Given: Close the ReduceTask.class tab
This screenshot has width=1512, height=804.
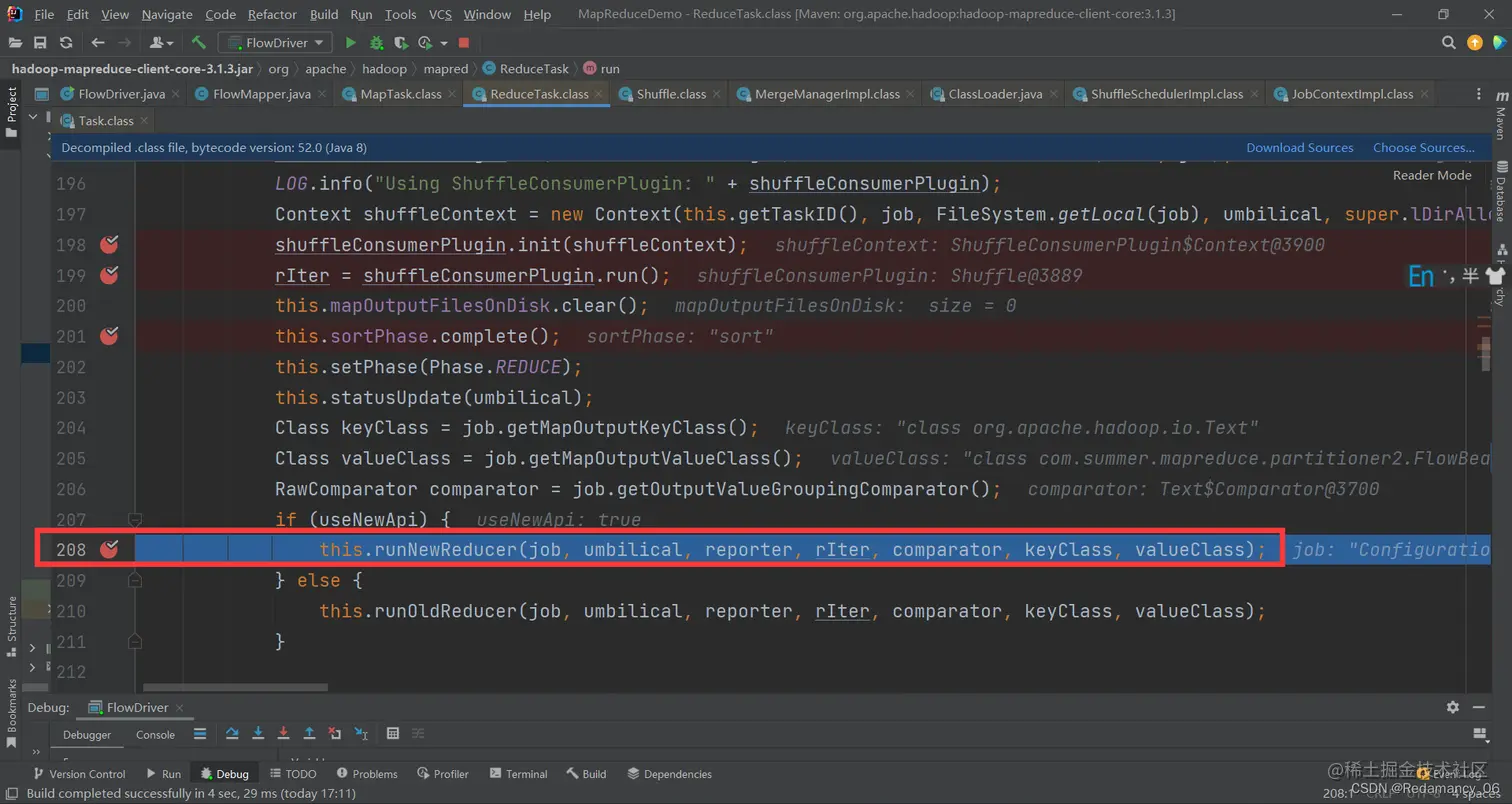Looking at the screenshot, I should (x=600, y=94).
